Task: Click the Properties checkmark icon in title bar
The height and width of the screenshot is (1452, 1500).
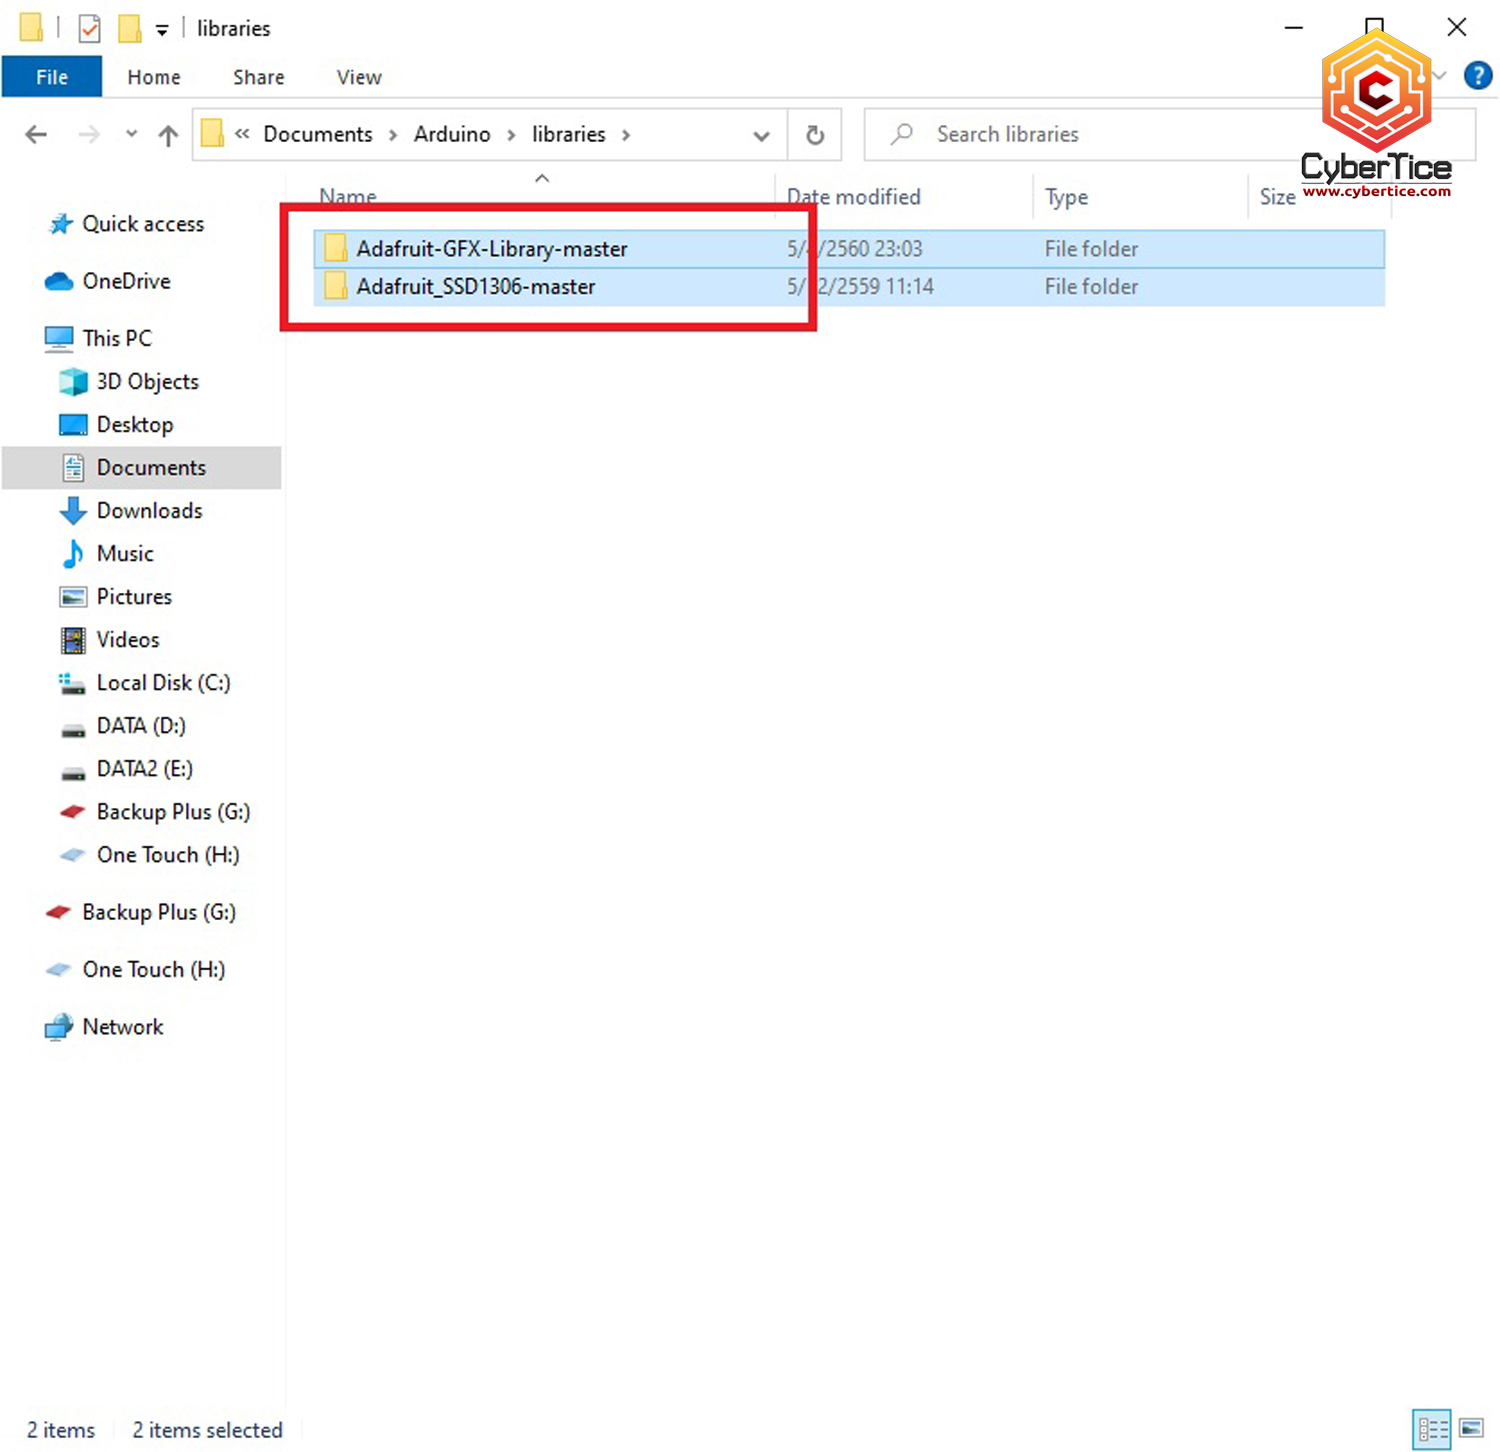Action: [x=89, y=29]
